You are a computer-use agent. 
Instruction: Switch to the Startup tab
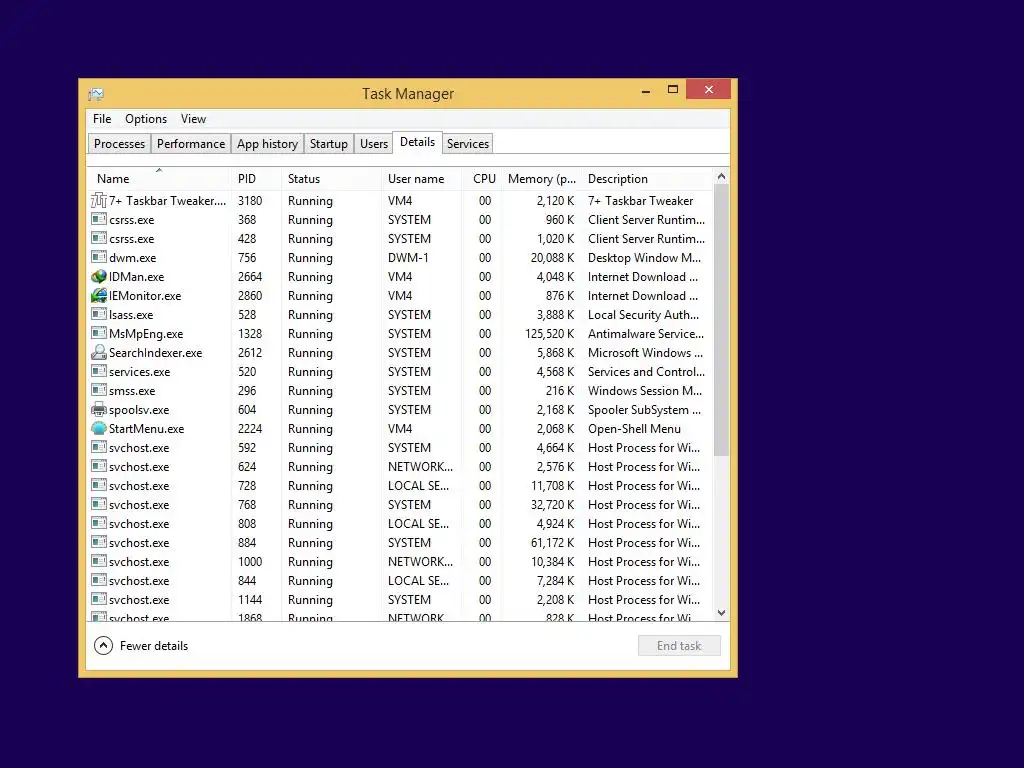tap(328, 144)
